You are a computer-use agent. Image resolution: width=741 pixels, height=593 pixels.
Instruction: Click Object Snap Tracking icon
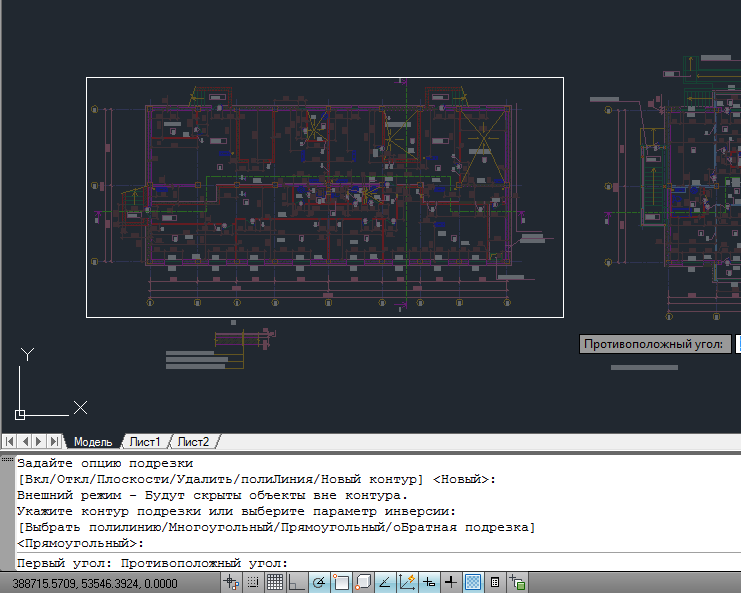tap(385, 582)
